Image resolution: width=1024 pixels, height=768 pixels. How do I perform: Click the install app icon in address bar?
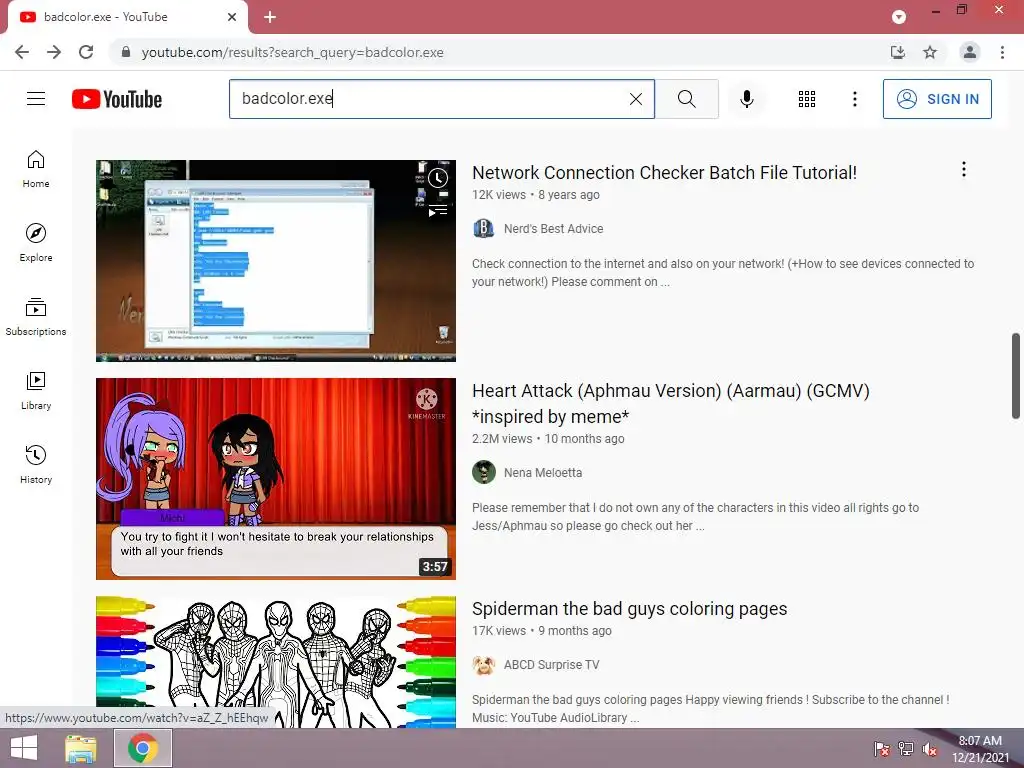898,52
